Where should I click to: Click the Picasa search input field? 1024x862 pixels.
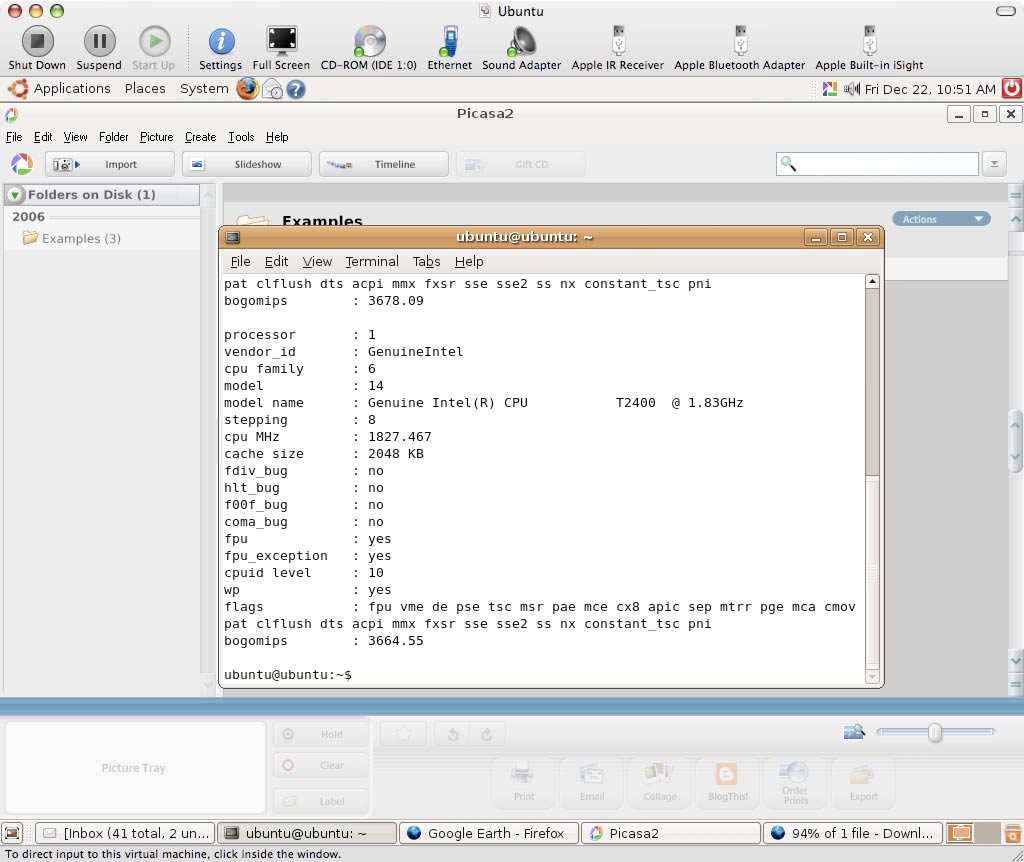tap(877, 164)
